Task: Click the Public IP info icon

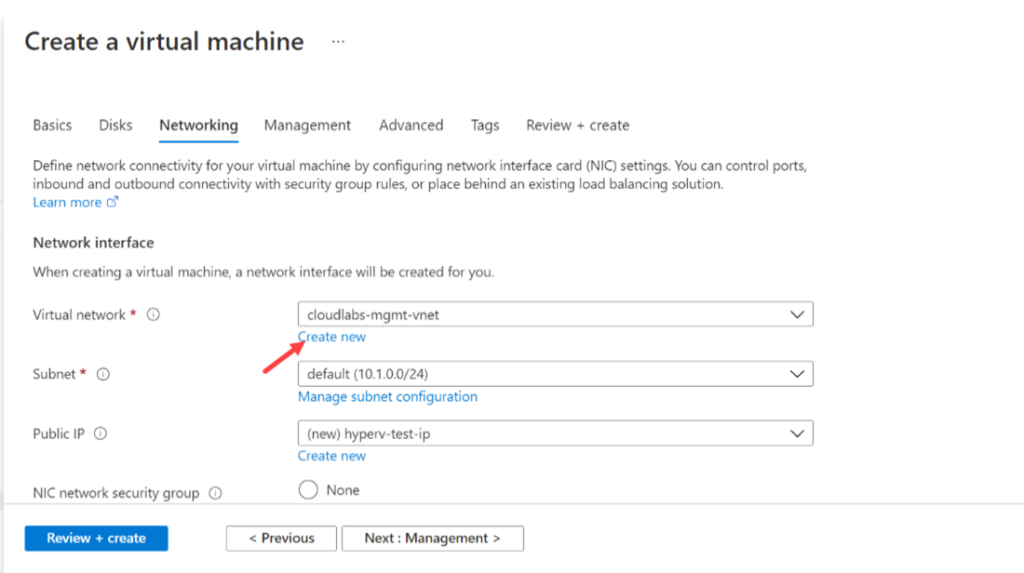Action: pos(100,434)
